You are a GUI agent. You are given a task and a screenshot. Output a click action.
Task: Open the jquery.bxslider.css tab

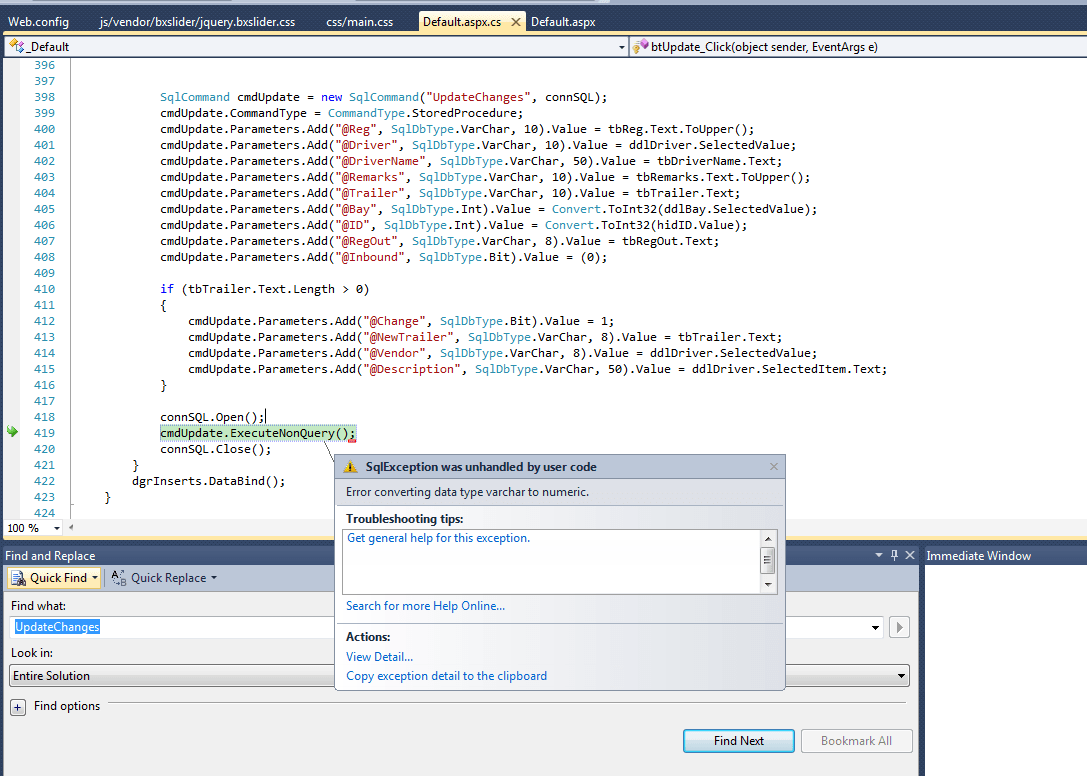click(x=197, y=21)
